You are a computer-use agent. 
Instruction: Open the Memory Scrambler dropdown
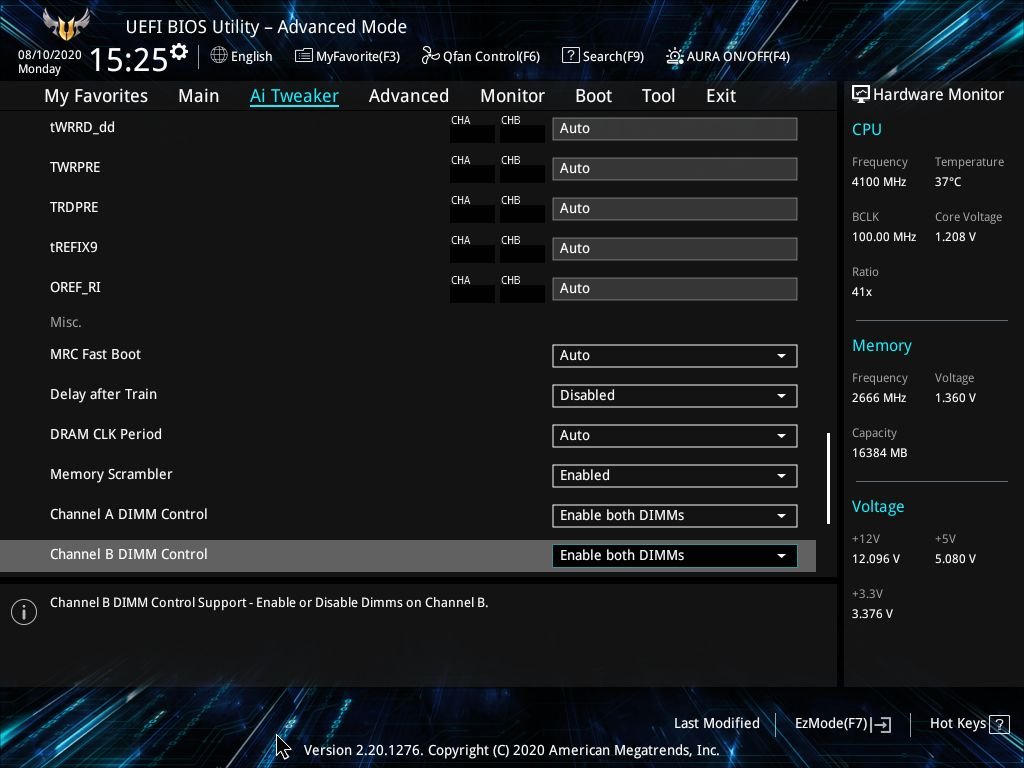675,475
